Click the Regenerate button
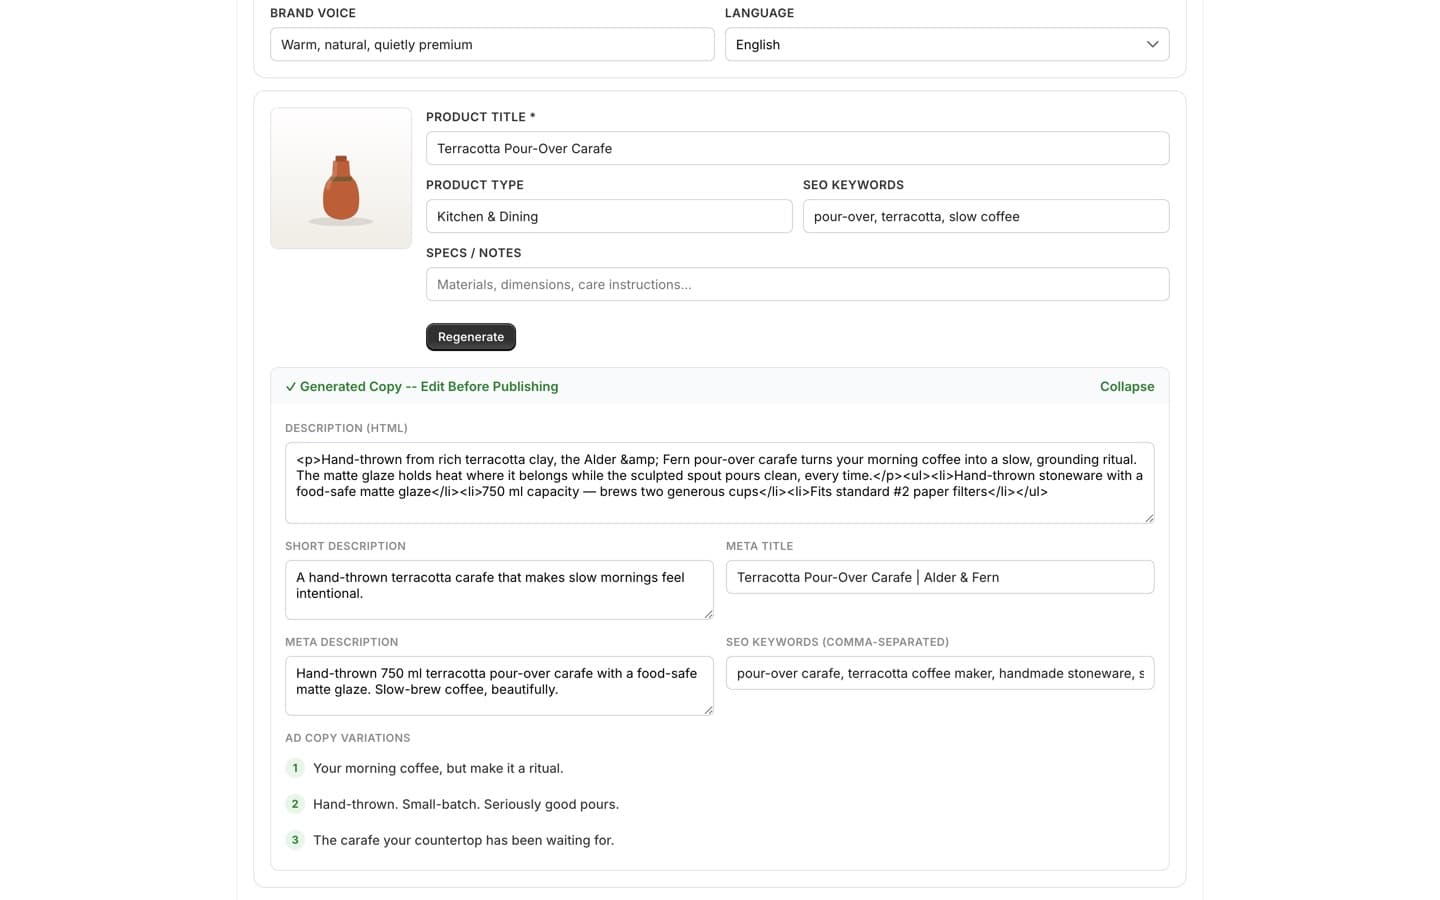 [471, 337]
